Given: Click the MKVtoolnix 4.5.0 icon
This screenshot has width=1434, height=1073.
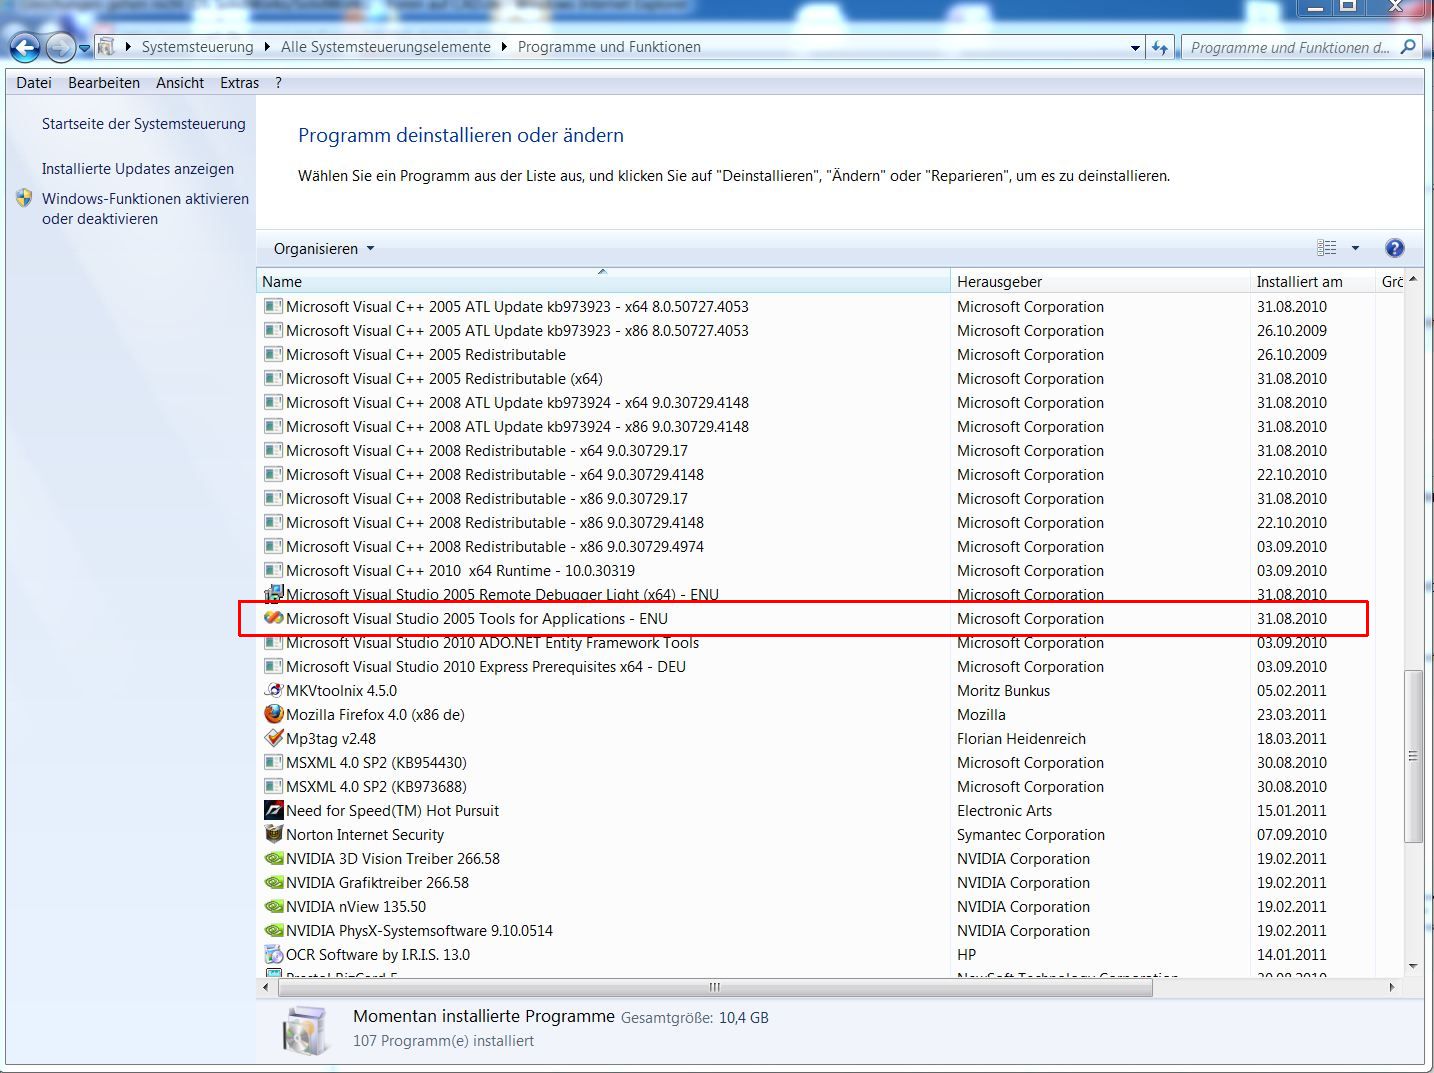Looking at the screenshot, I should [274, 690].
